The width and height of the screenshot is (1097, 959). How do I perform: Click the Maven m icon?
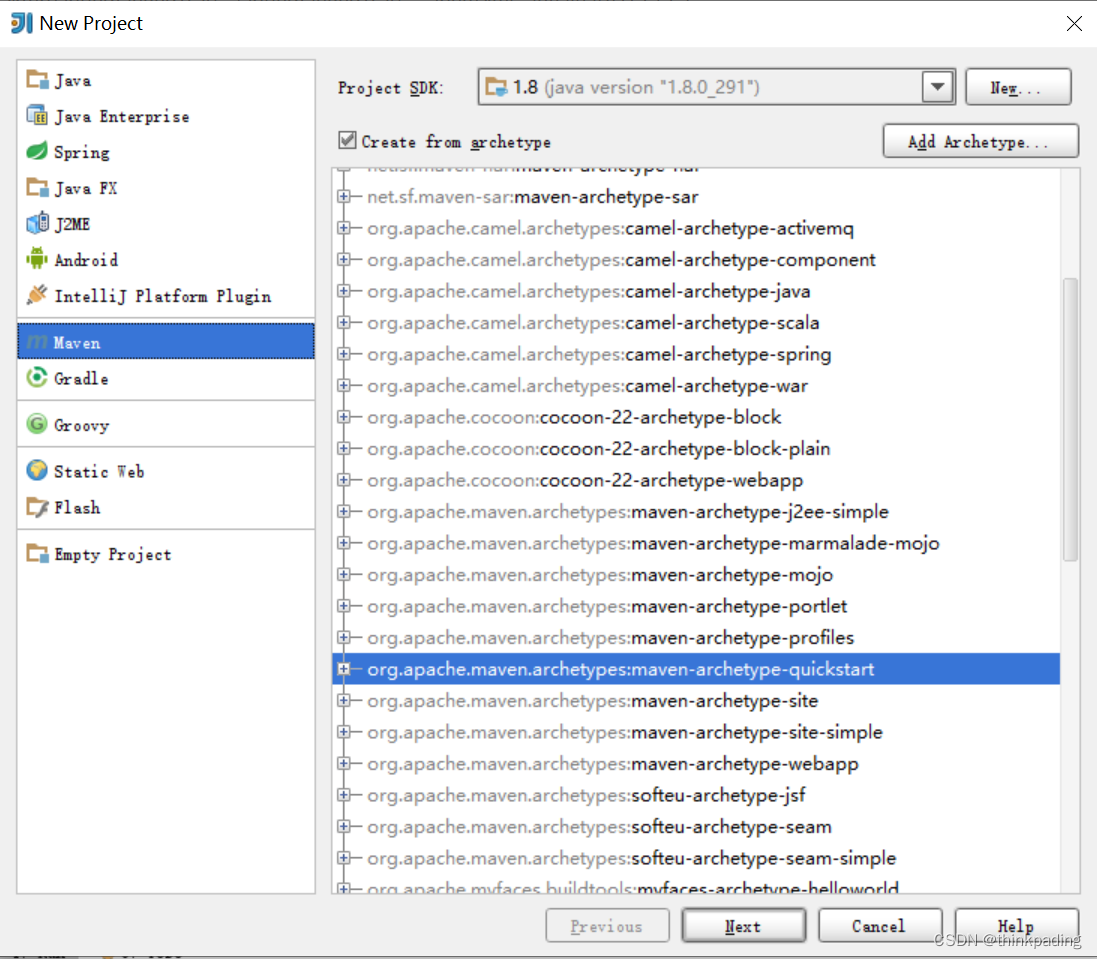pyautogui.click(x=37, y=342)
